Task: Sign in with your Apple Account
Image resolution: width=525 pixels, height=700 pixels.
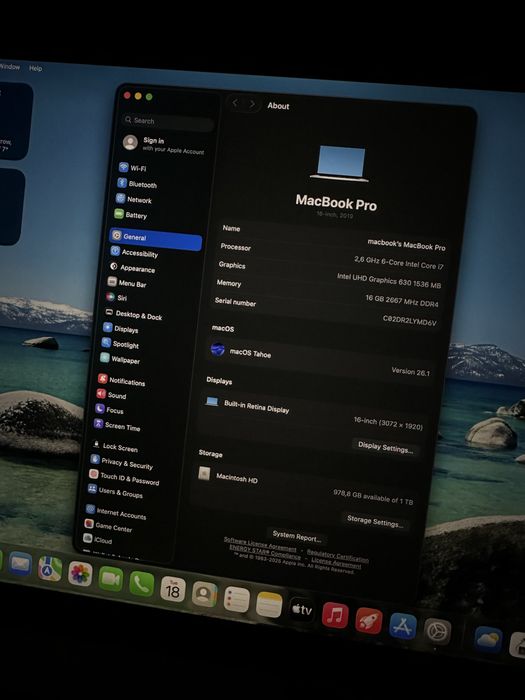Action: click(x=164, y=145)
